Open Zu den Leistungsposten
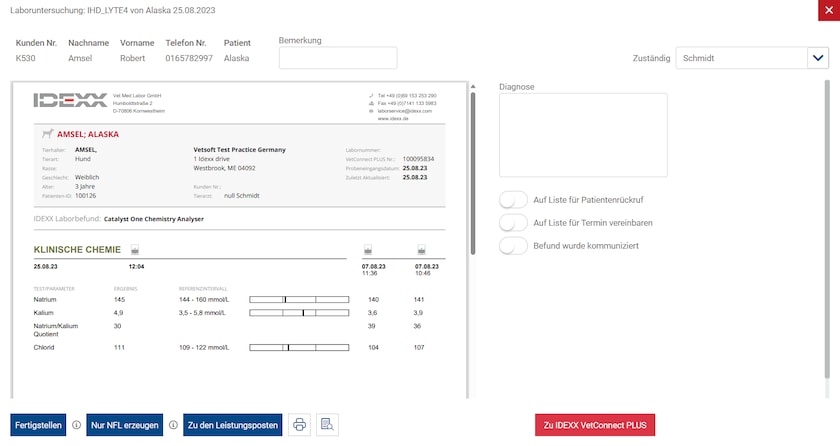Screen dimensions: 840x446 232,425
